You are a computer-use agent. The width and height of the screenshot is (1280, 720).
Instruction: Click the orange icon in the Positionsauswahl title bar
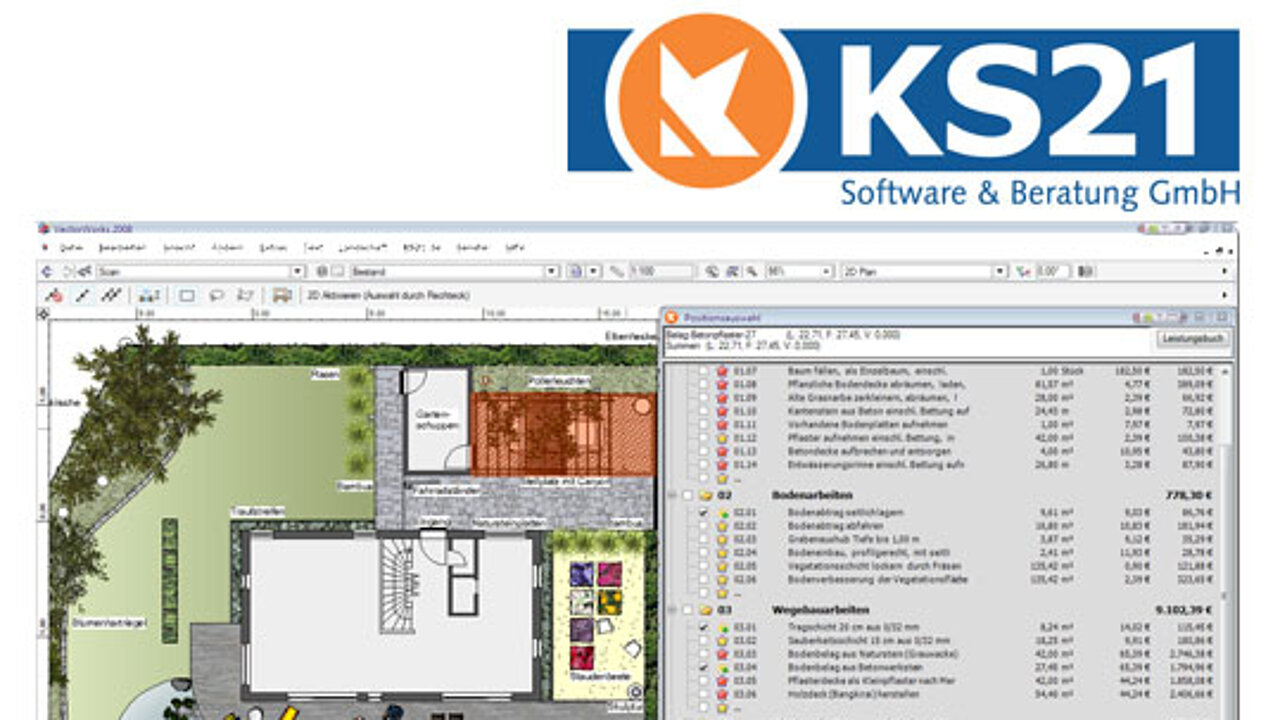[672, 317]
